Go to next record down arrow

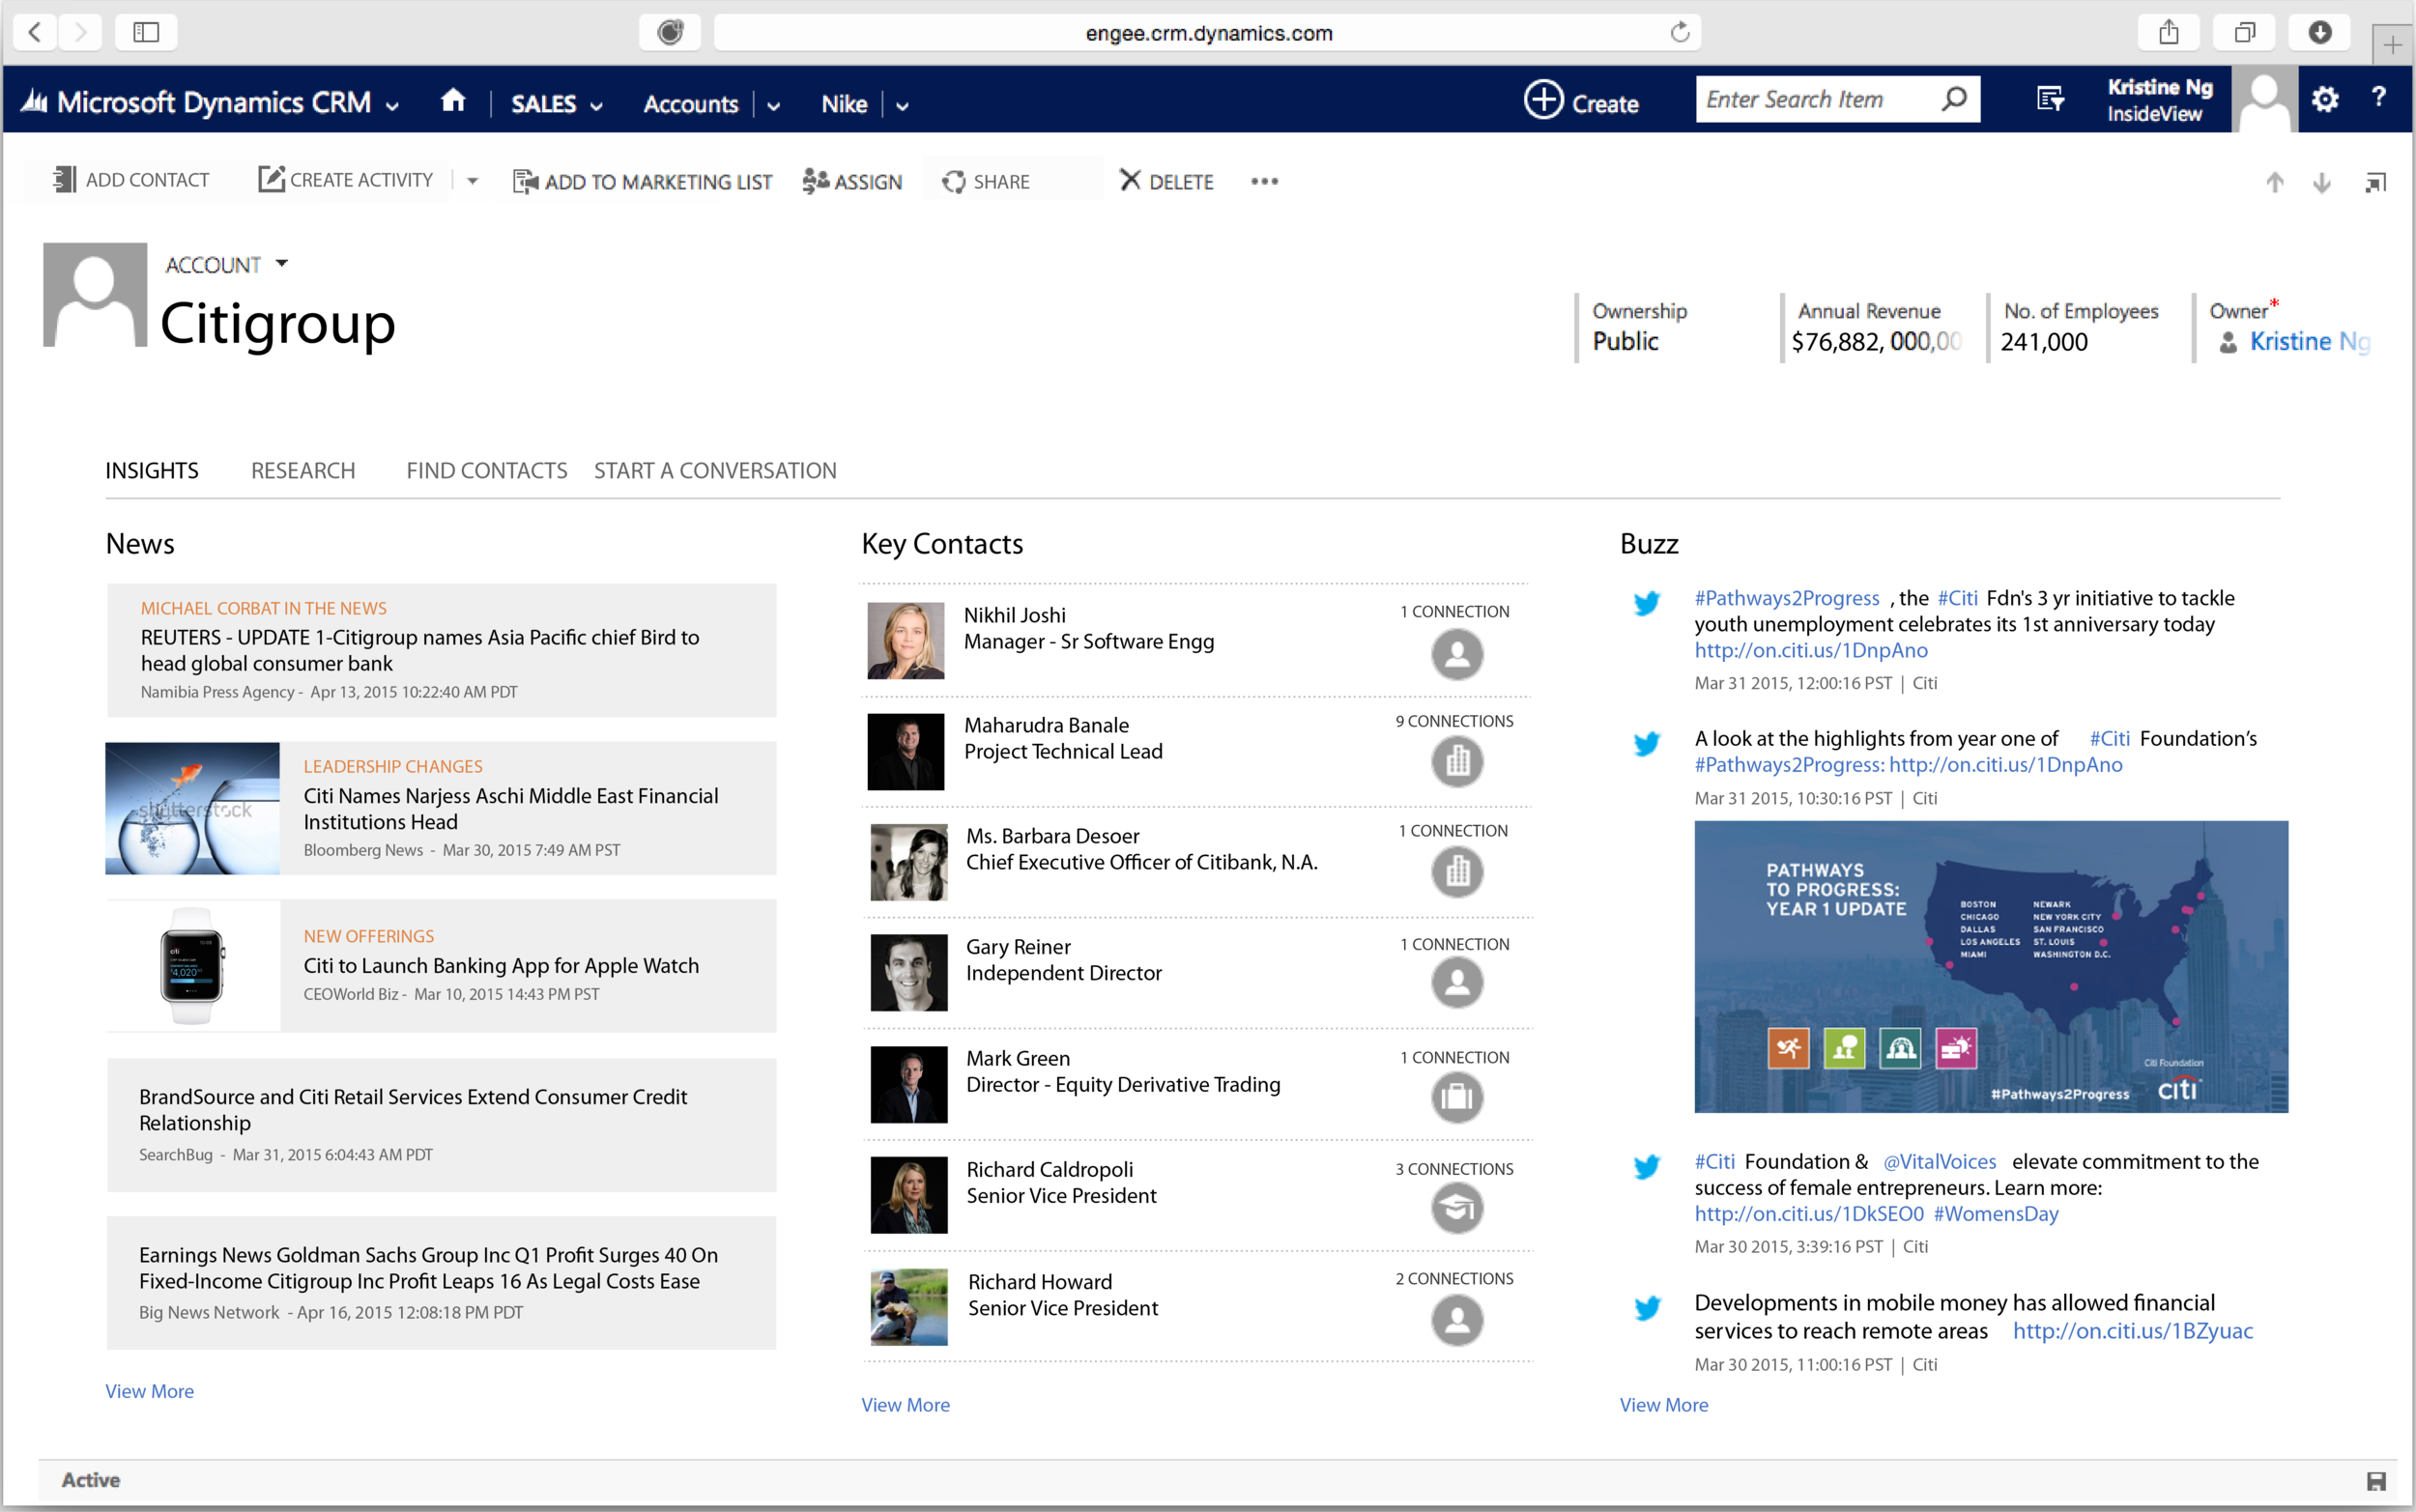2322,182
